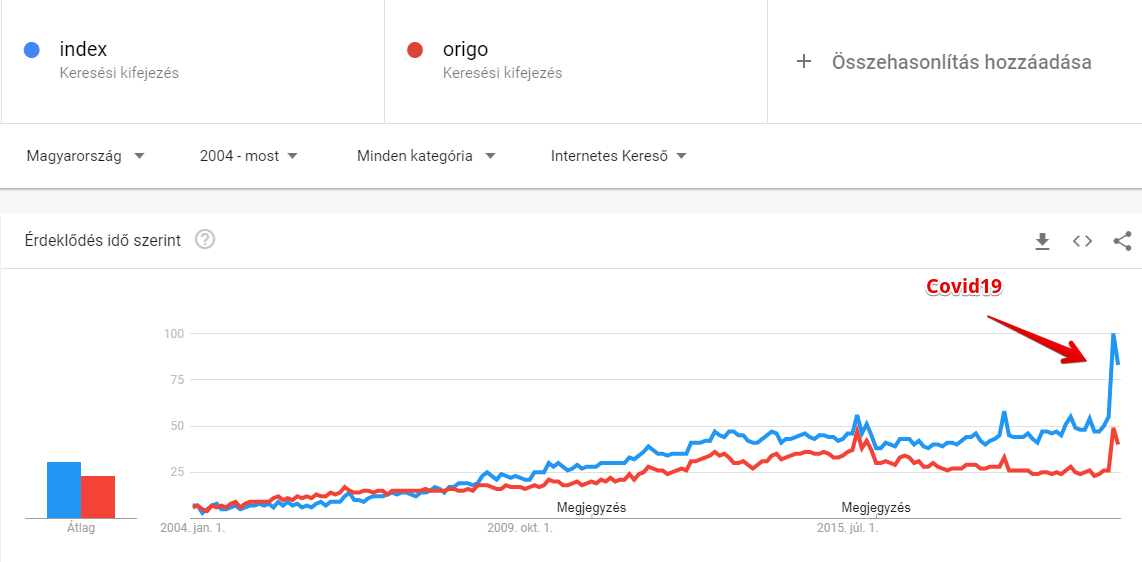Viewport: 1142px width, 562px height.
Task: Edit the index search term
Action: tap(83, 50)
